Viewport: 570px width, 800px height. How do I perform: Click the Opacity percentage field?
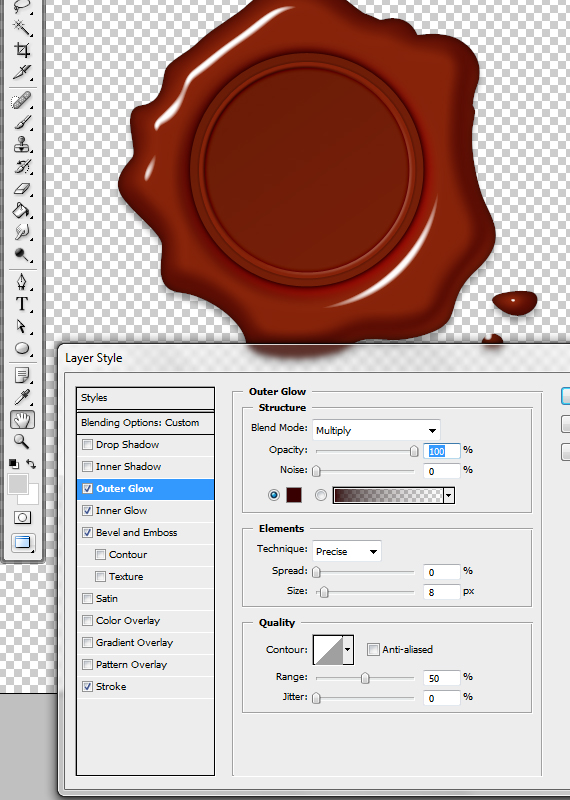pos(441,451)
